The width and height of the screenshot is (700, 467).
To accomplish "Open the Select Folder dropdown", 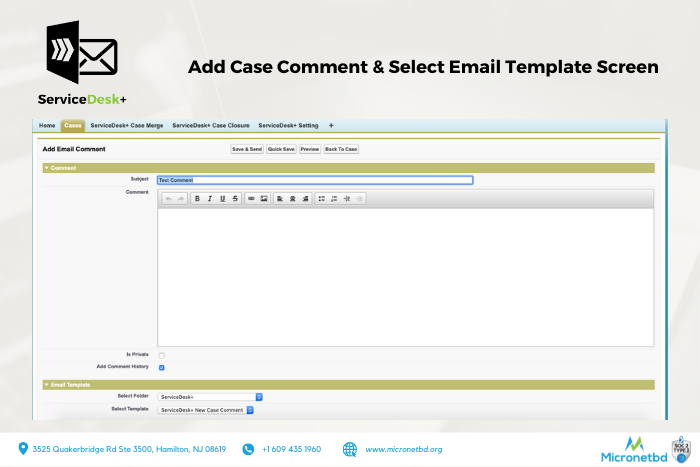I will pyautogui.click(x=210, y=397).
